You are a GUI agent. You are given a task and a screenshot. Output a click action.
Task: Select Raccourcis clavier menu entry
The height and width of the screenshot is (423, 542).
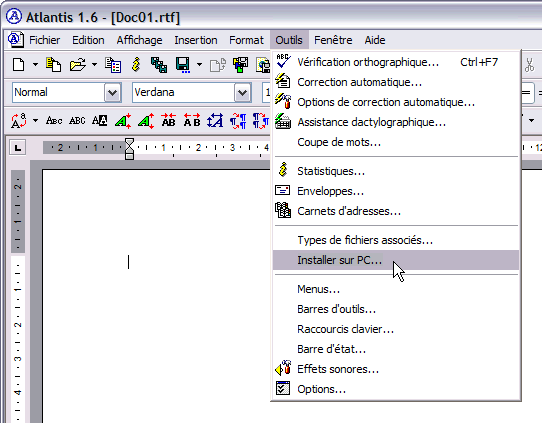396,329
